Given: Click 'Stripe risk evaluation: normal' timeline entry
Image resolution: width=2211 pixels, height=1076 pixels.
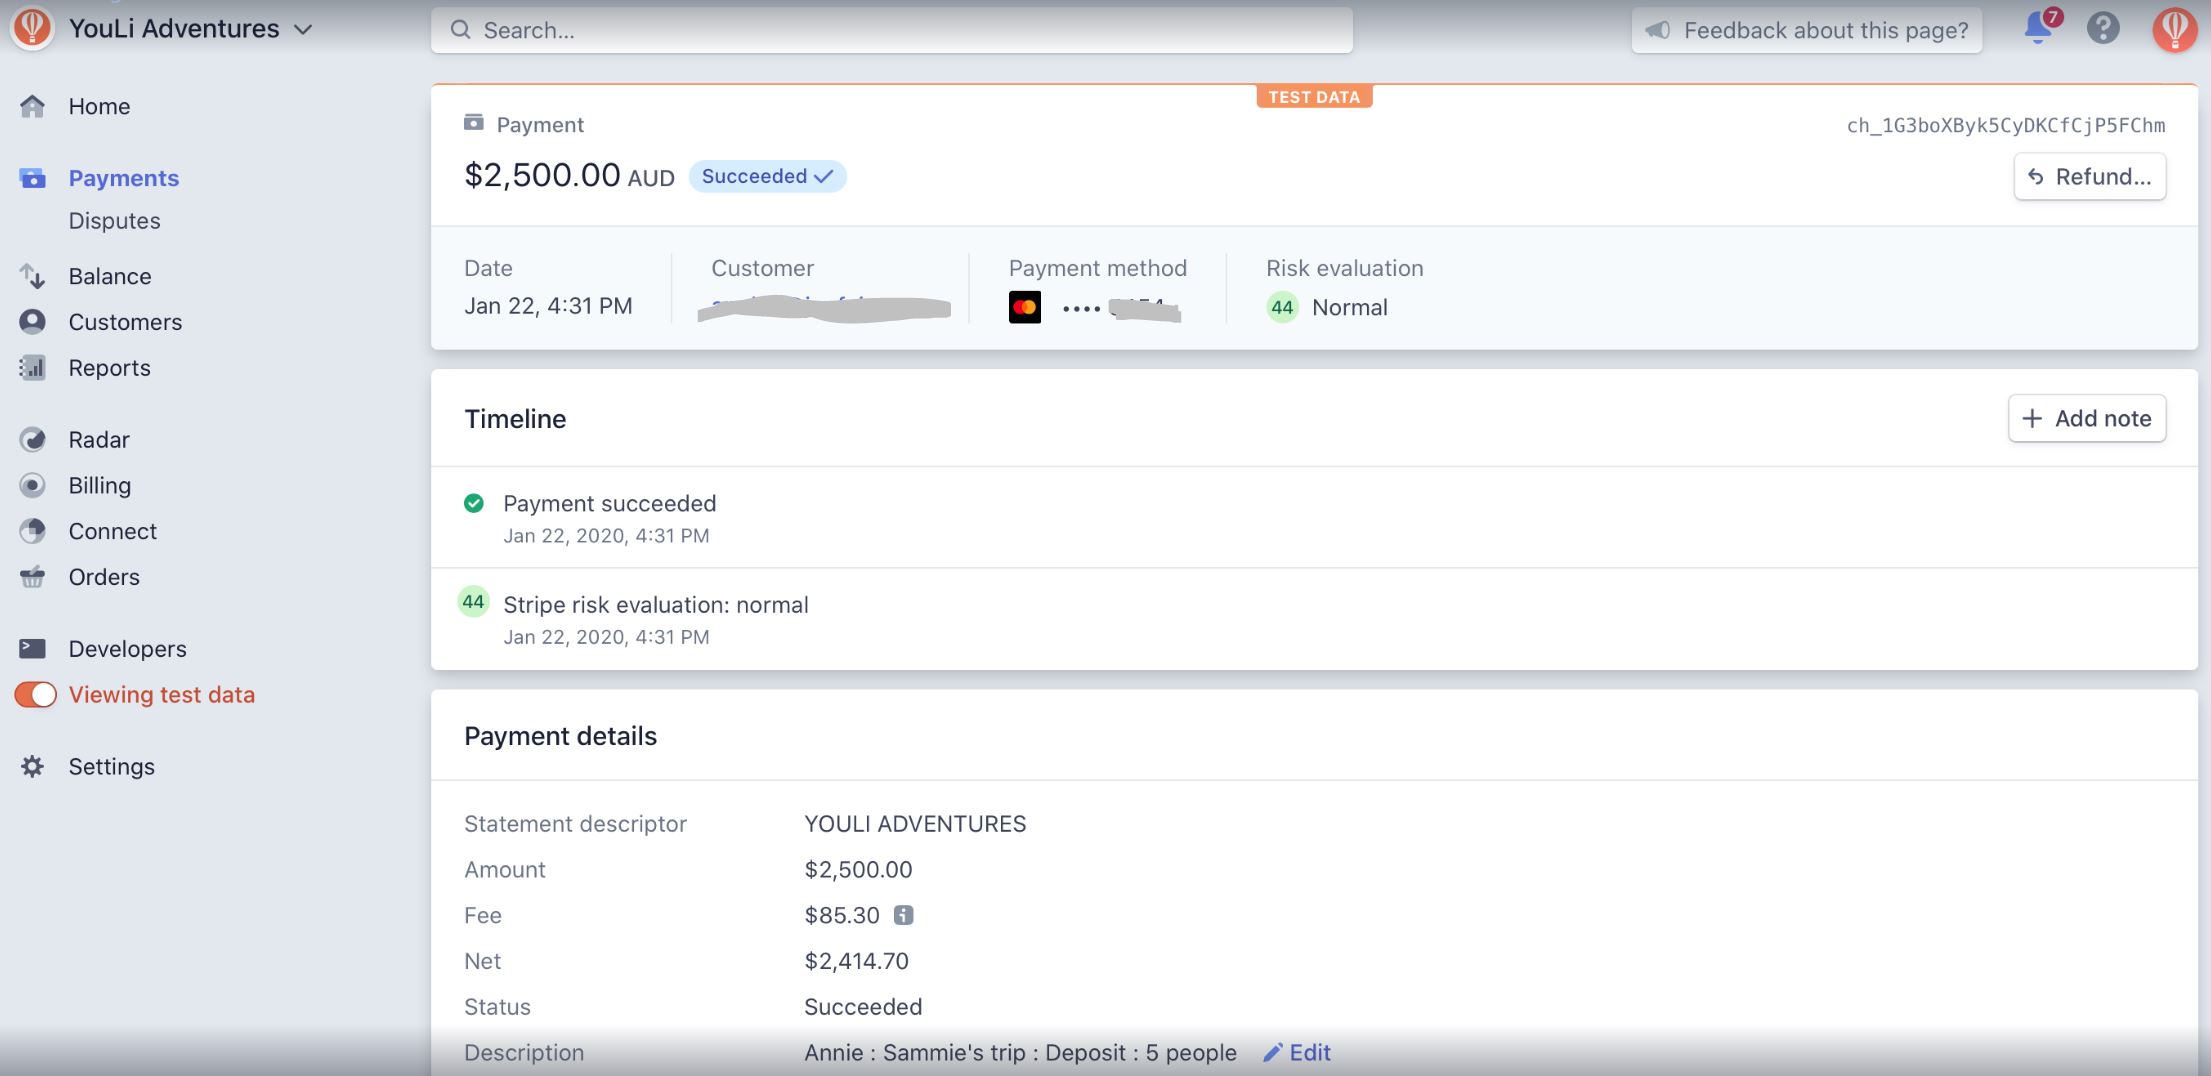Looking at the screenshot, I should click(x=656, y=605).
